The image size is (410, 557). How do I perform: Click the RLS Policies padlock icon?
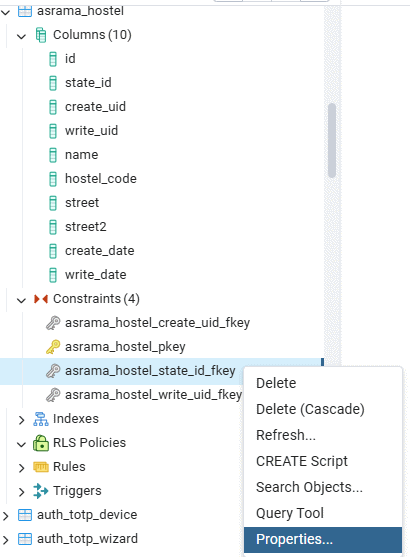coord(41,443)
